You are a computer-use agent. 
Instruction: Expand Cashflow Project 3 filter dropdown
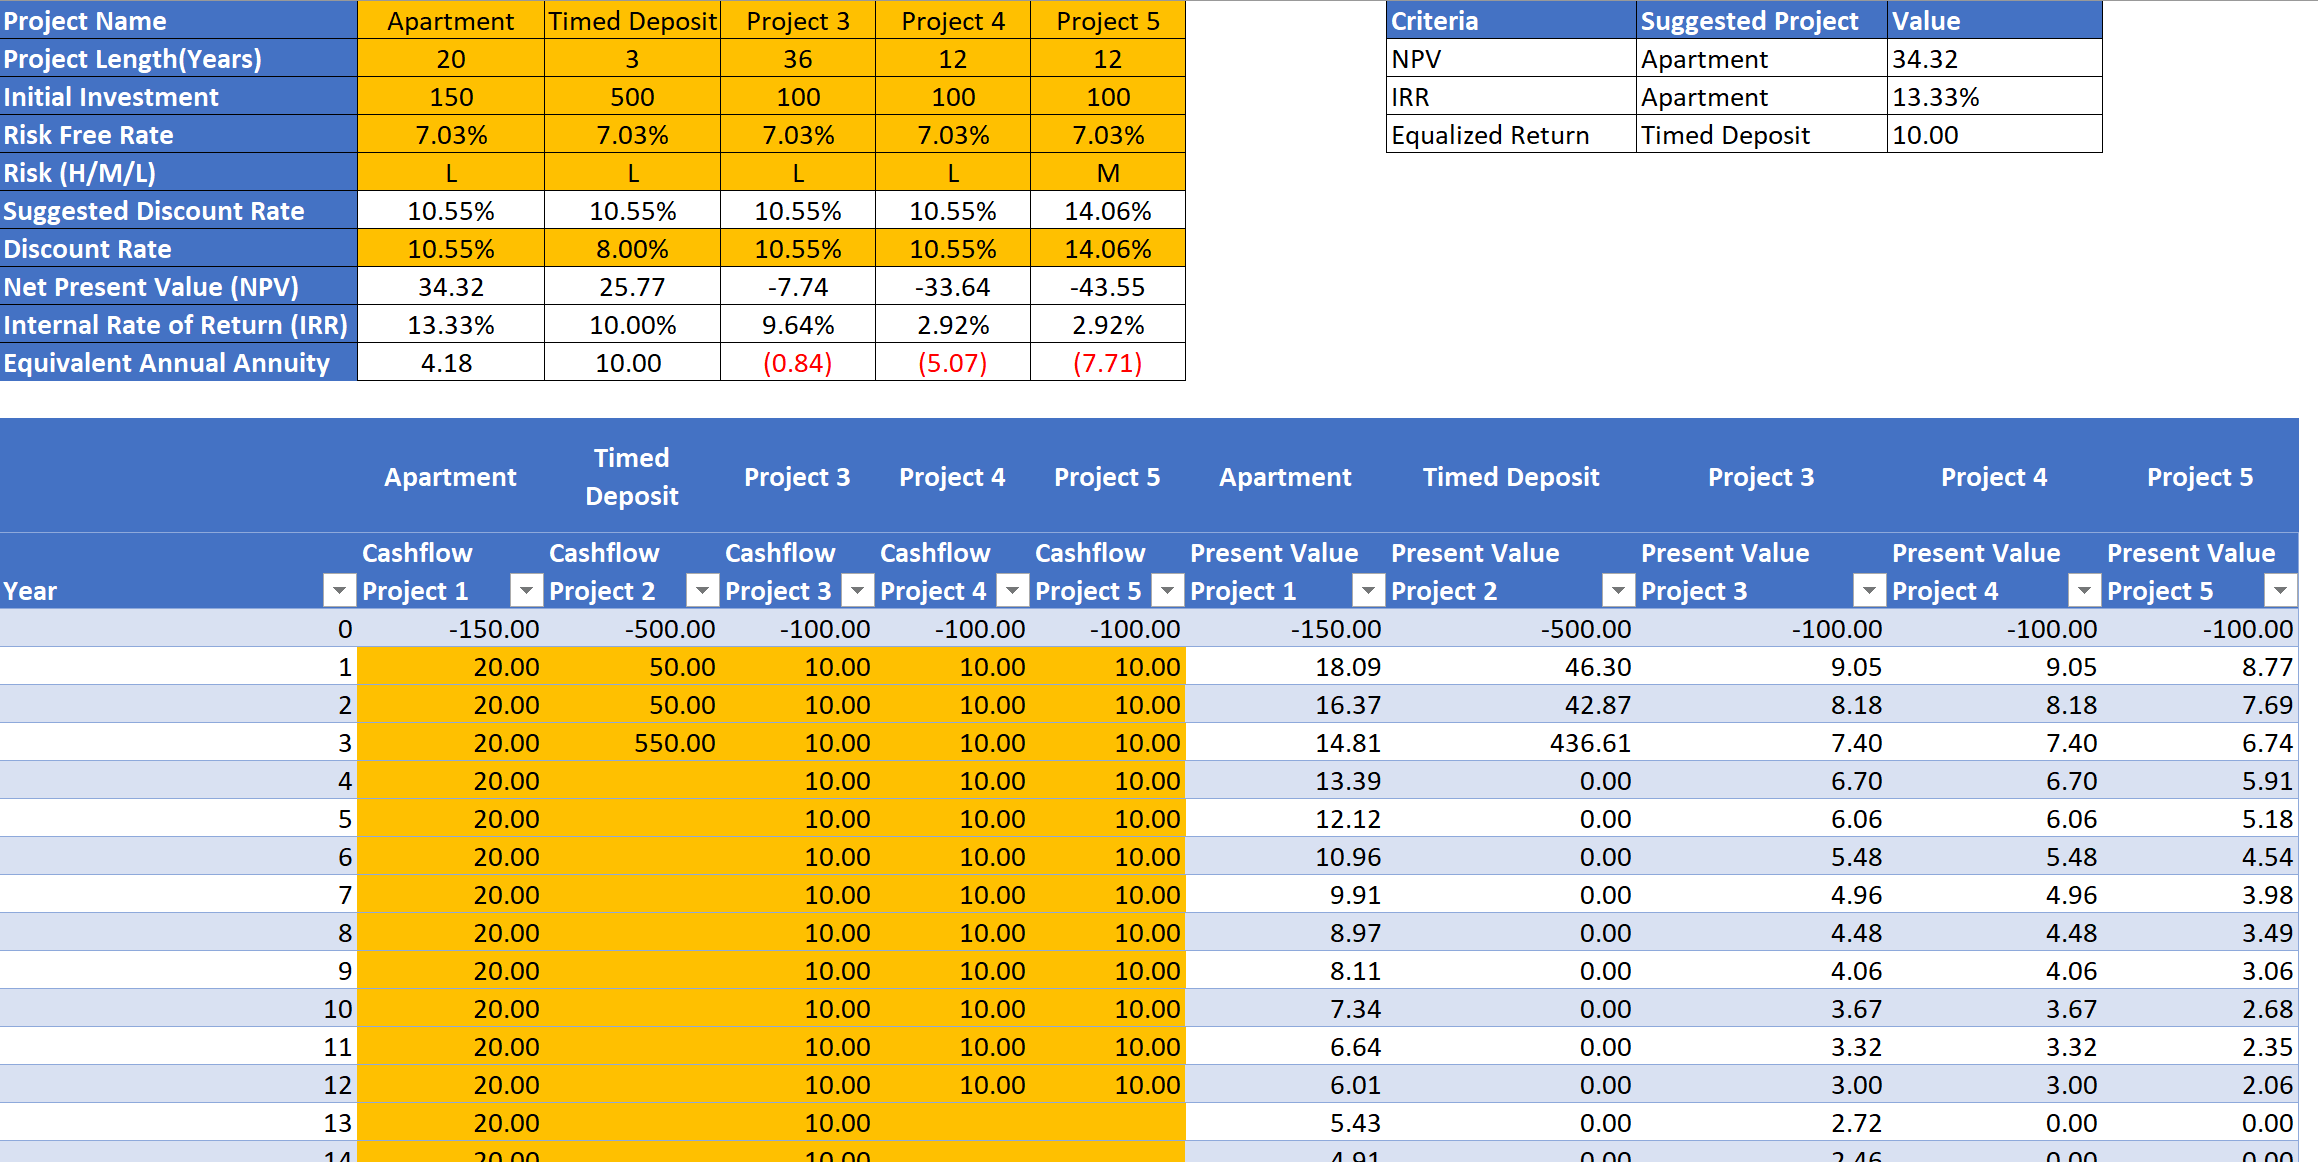857,591
